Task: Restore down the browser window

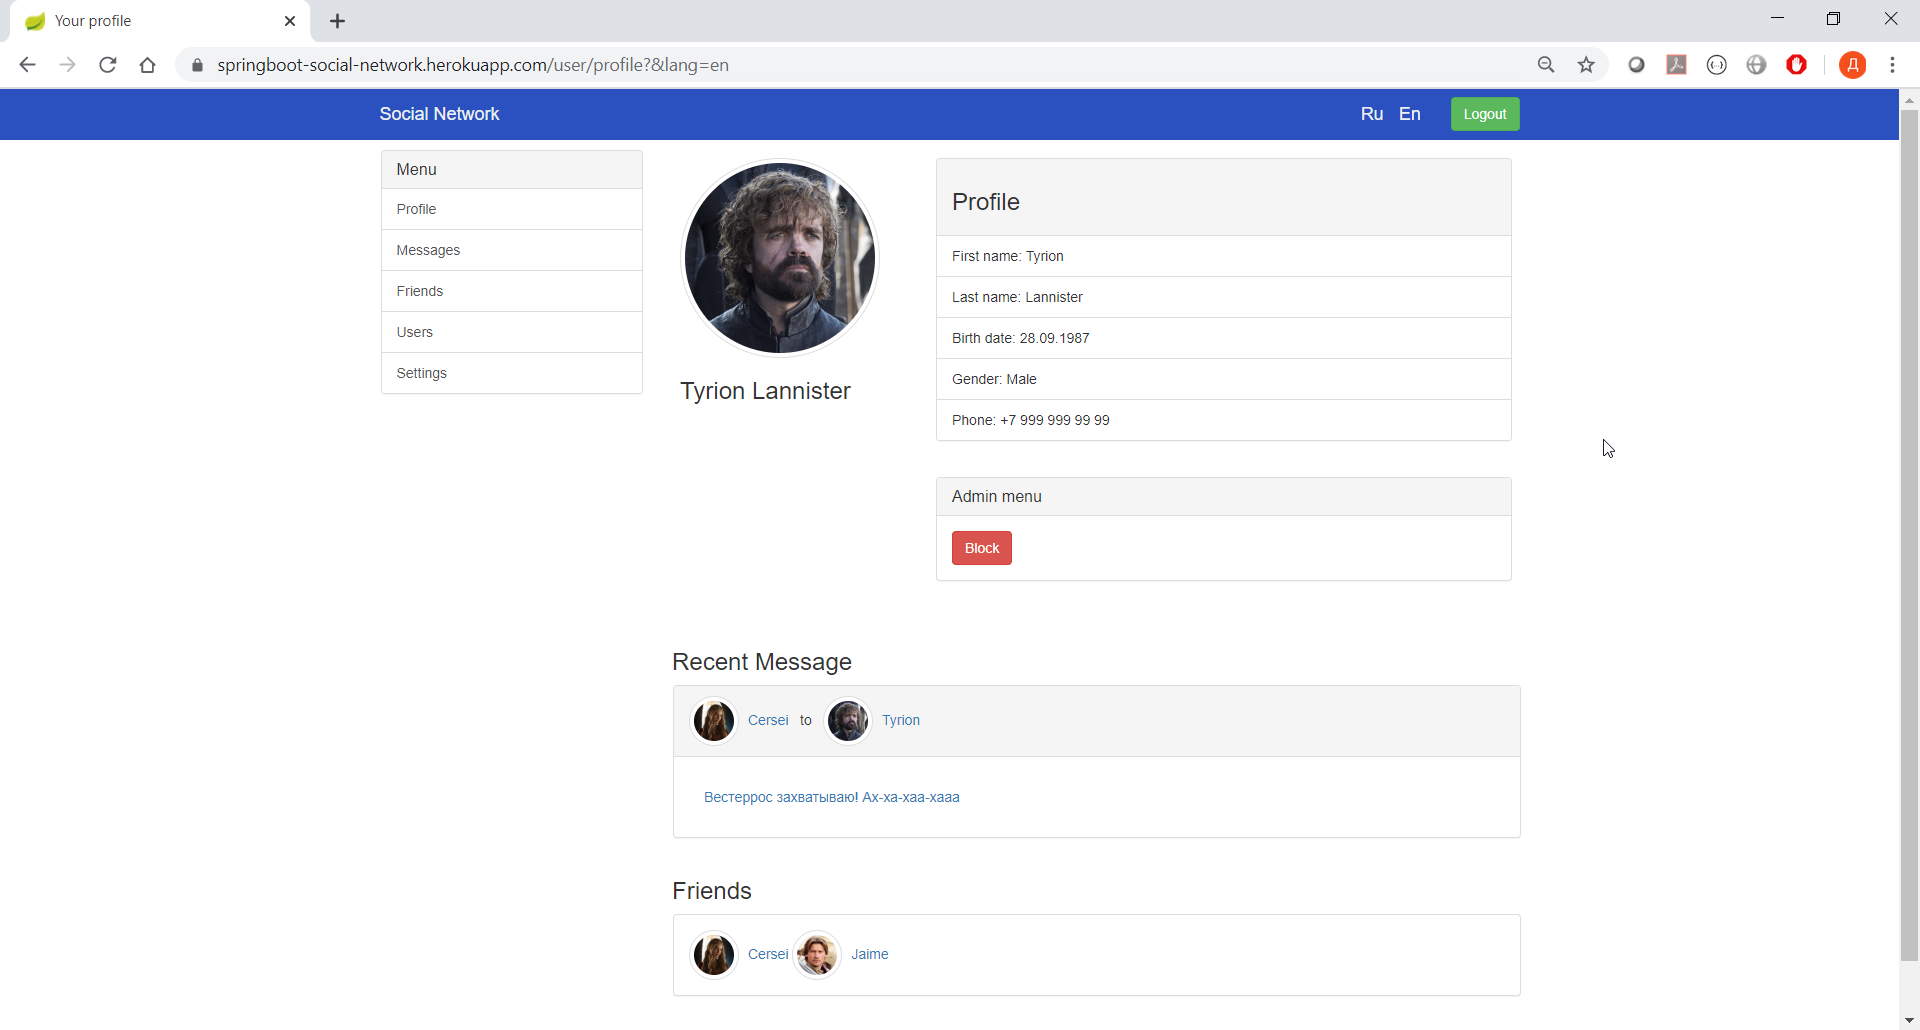Action: point(1833,19)
